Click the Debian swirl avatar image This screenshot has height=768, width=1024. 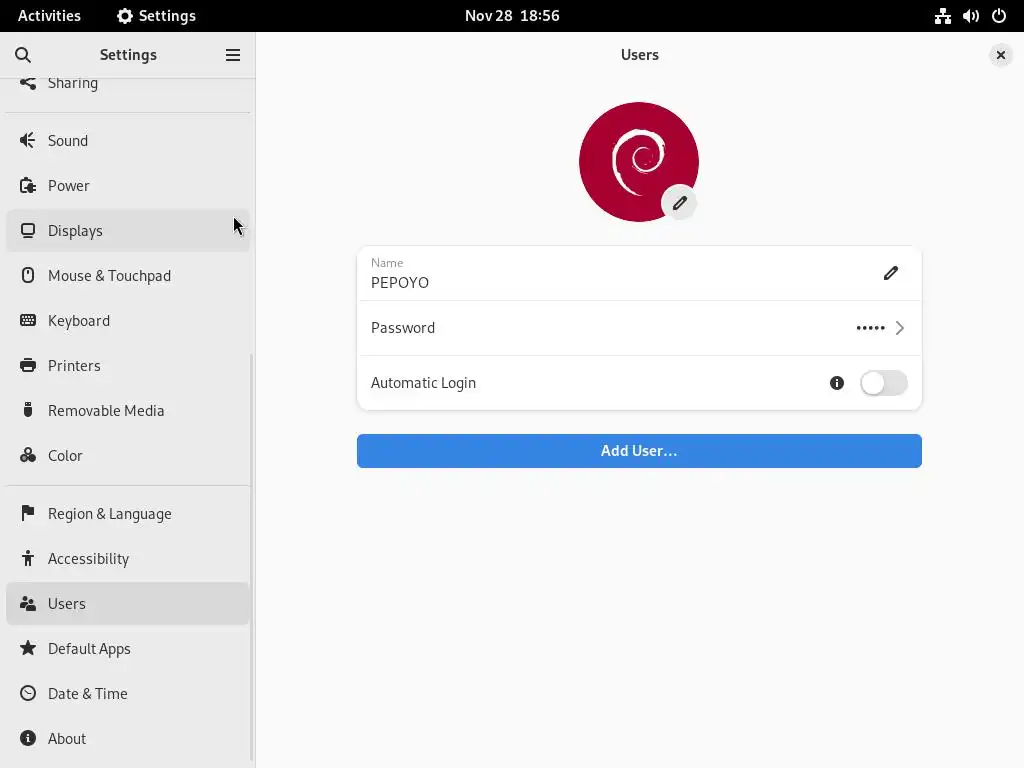[638, 161]
